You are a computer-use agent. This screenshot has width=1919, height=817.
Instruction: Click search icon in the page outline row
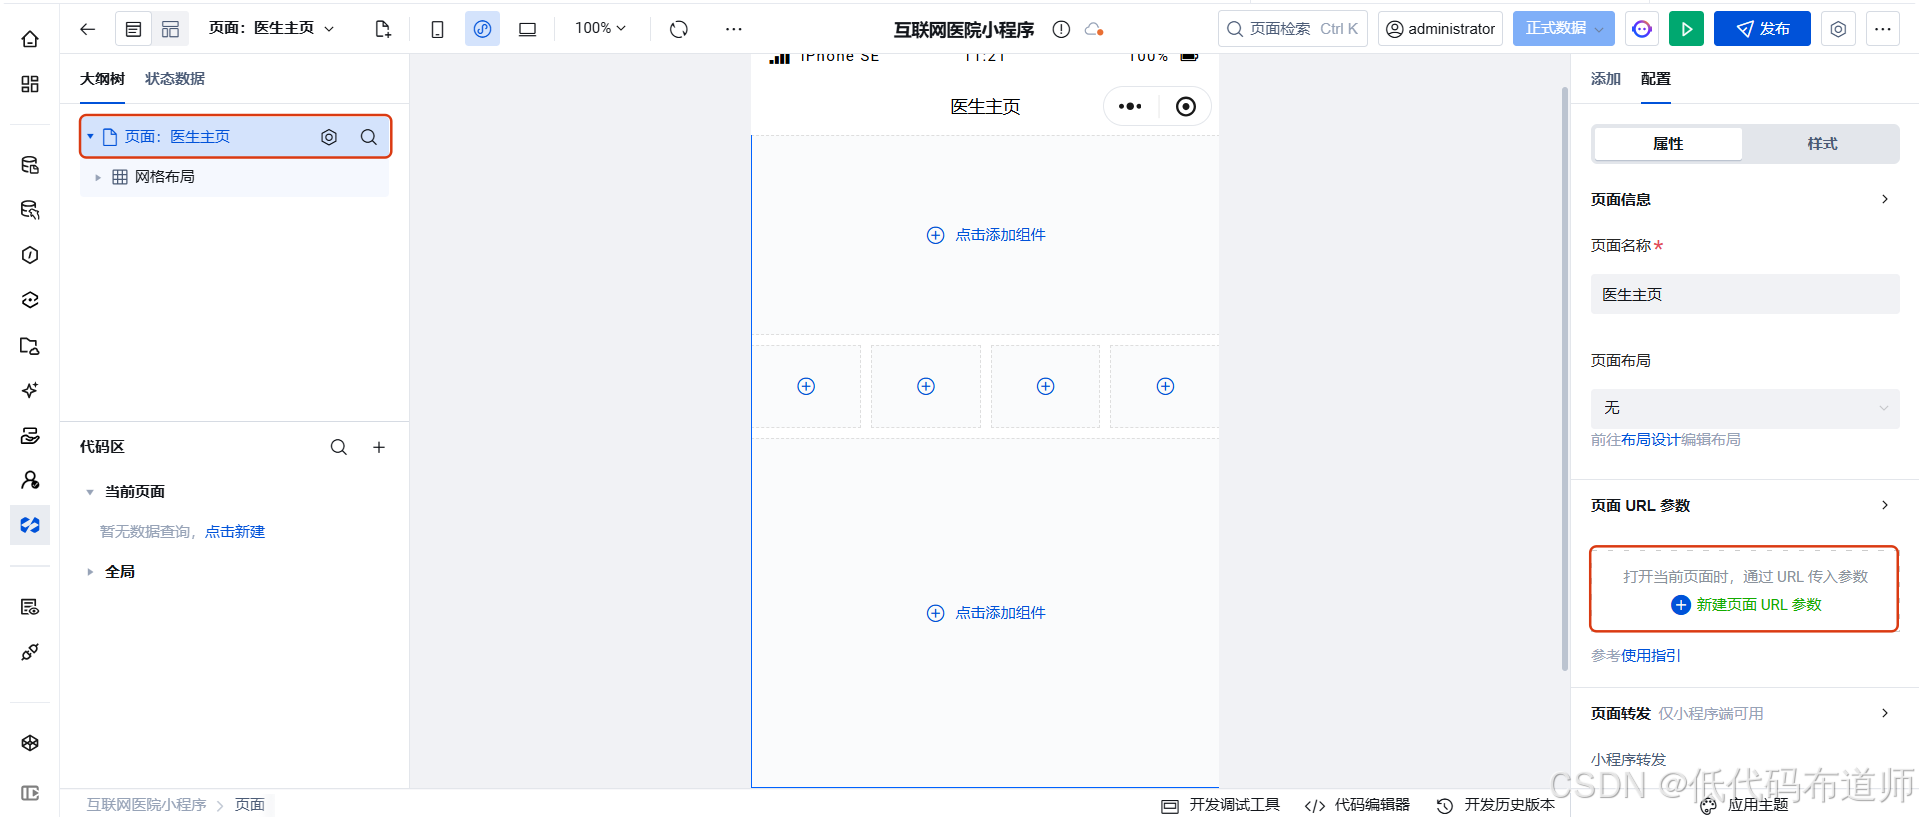coord(369,137)
